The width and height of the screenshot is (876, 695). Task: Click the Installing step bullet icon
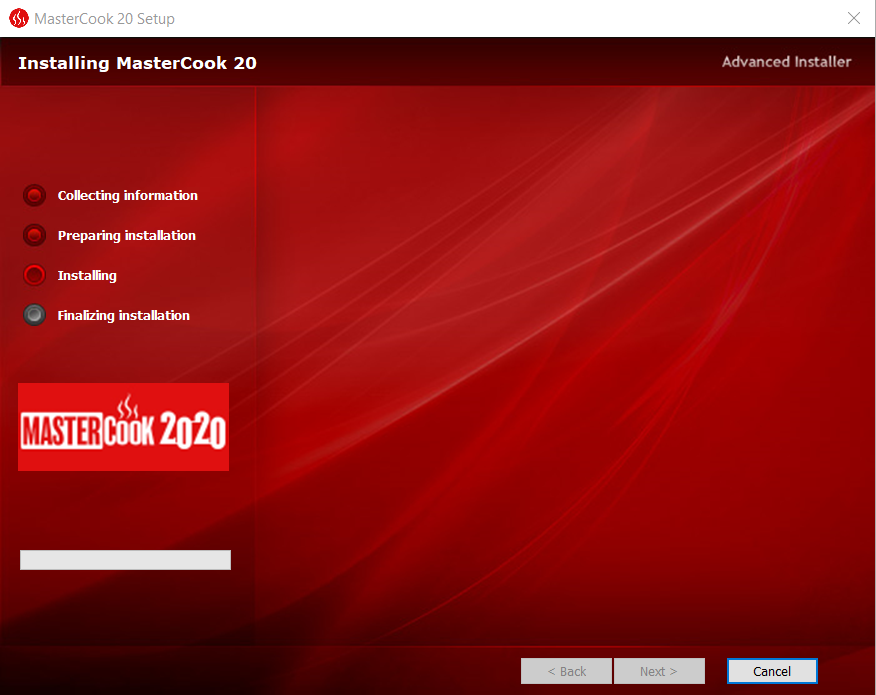coord(34,275)
